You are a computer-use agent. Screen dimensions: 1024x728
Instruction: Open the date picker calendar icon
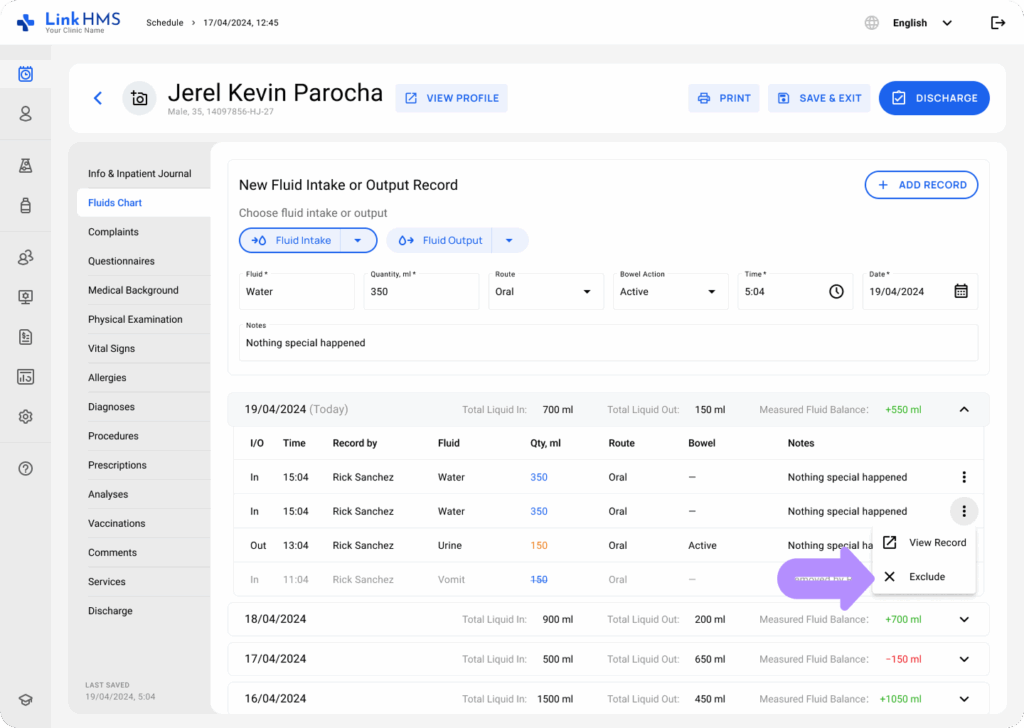pyautogui.click(x=960, y=291)
